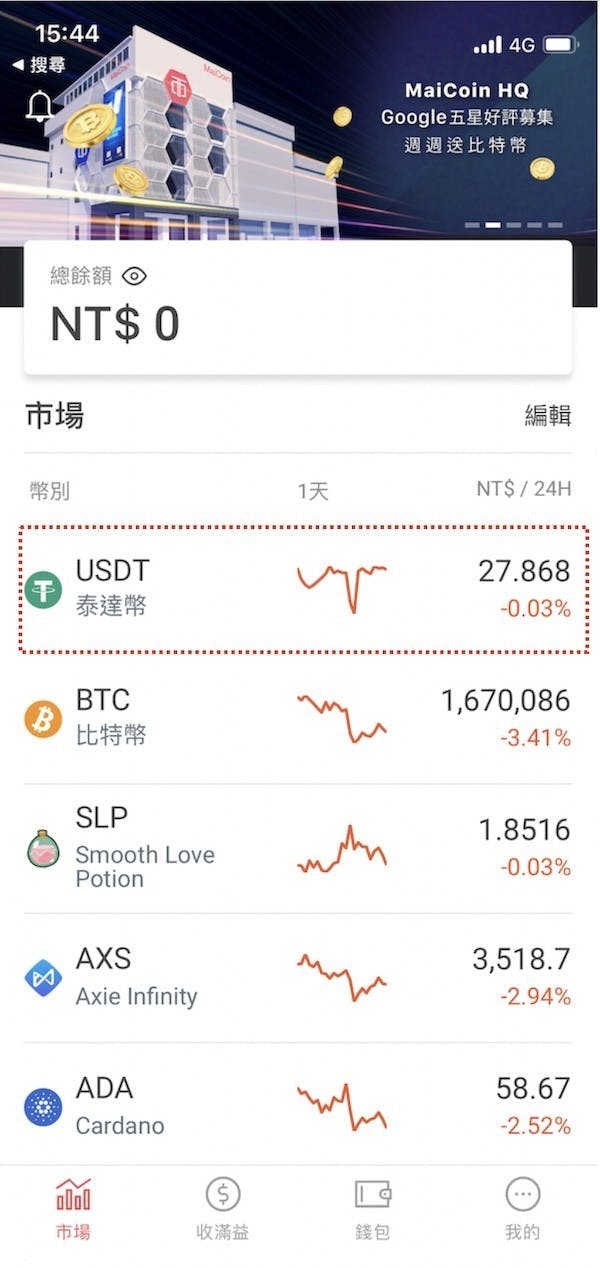
Task: Open the USDT sparkline chart
Action: click(341, 585)
